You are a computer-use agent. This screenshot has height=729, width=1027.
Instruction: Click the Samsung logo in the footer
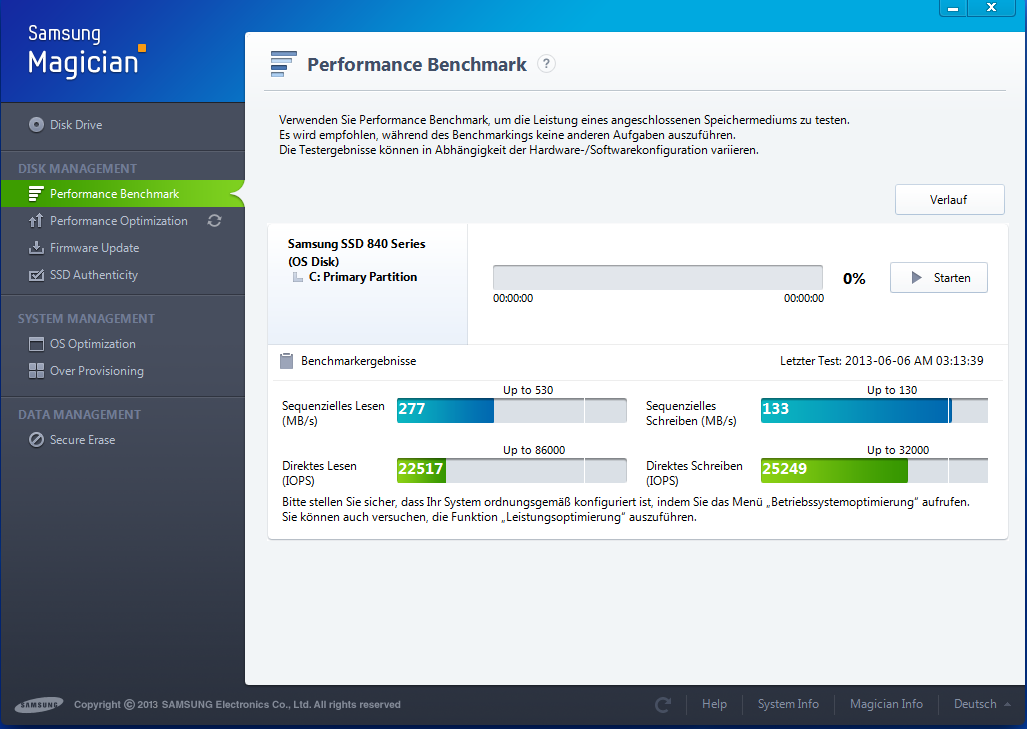coord(39,705)
